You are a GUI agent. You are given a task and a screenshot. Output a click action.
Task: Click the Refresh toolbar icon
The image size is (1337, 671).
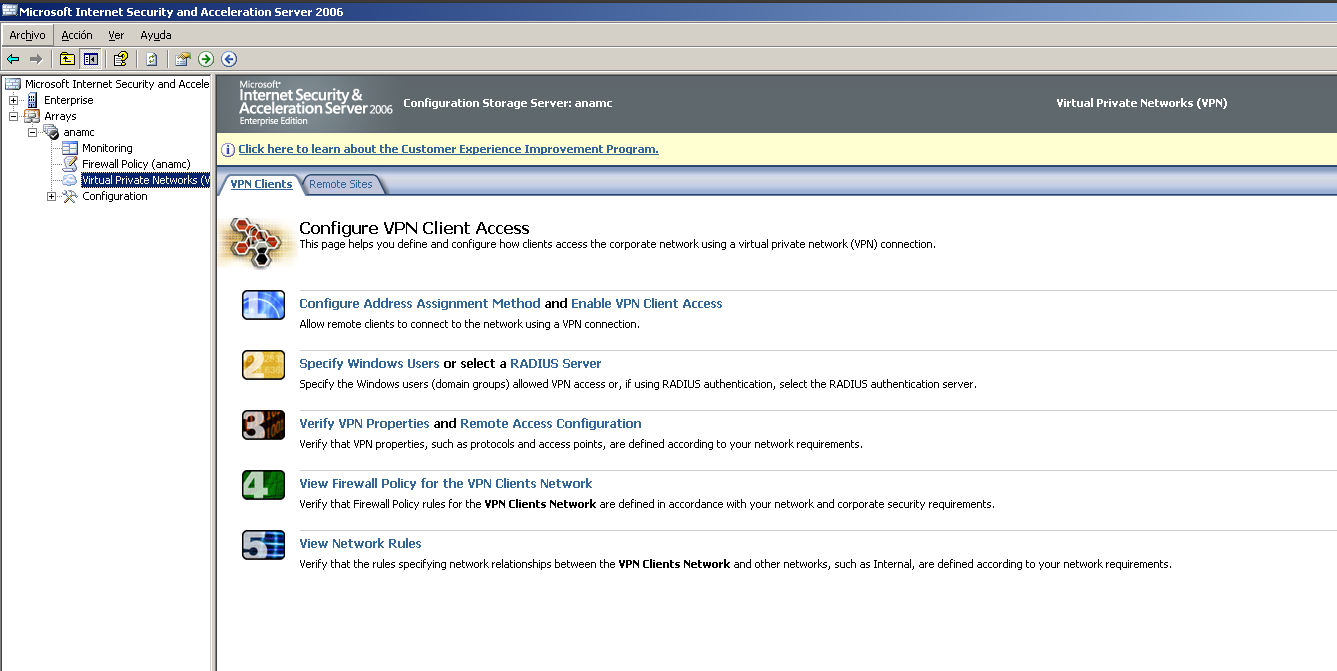(151, 59)
